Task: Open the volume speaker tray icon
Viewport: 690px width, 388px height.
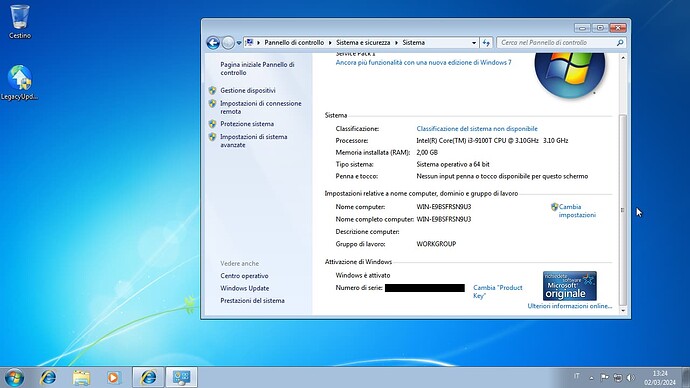Action: tap(631, 377)
